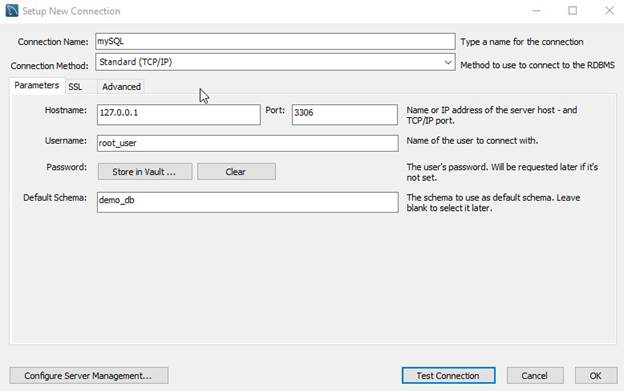
Task: Click 'Type a name for the connection' hint
Action: [522, 42]
